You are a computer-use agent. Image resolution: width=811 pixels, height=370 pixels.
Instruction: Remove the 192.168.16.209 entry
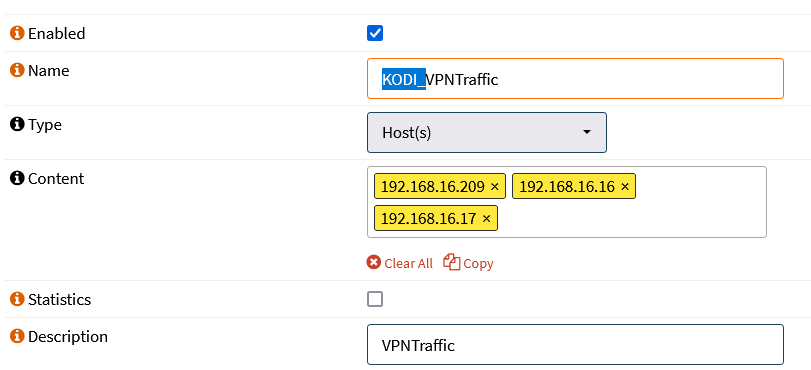[x=494, y=186]
